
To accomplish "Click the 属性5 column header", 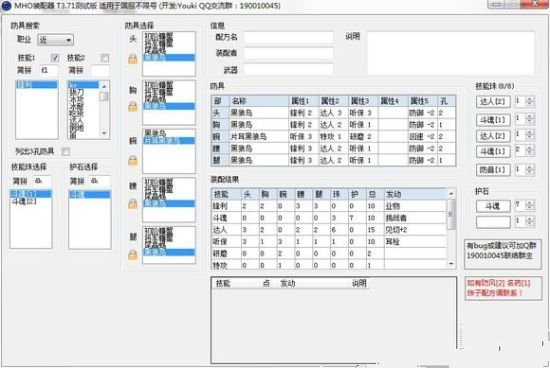I will [423, 101].
